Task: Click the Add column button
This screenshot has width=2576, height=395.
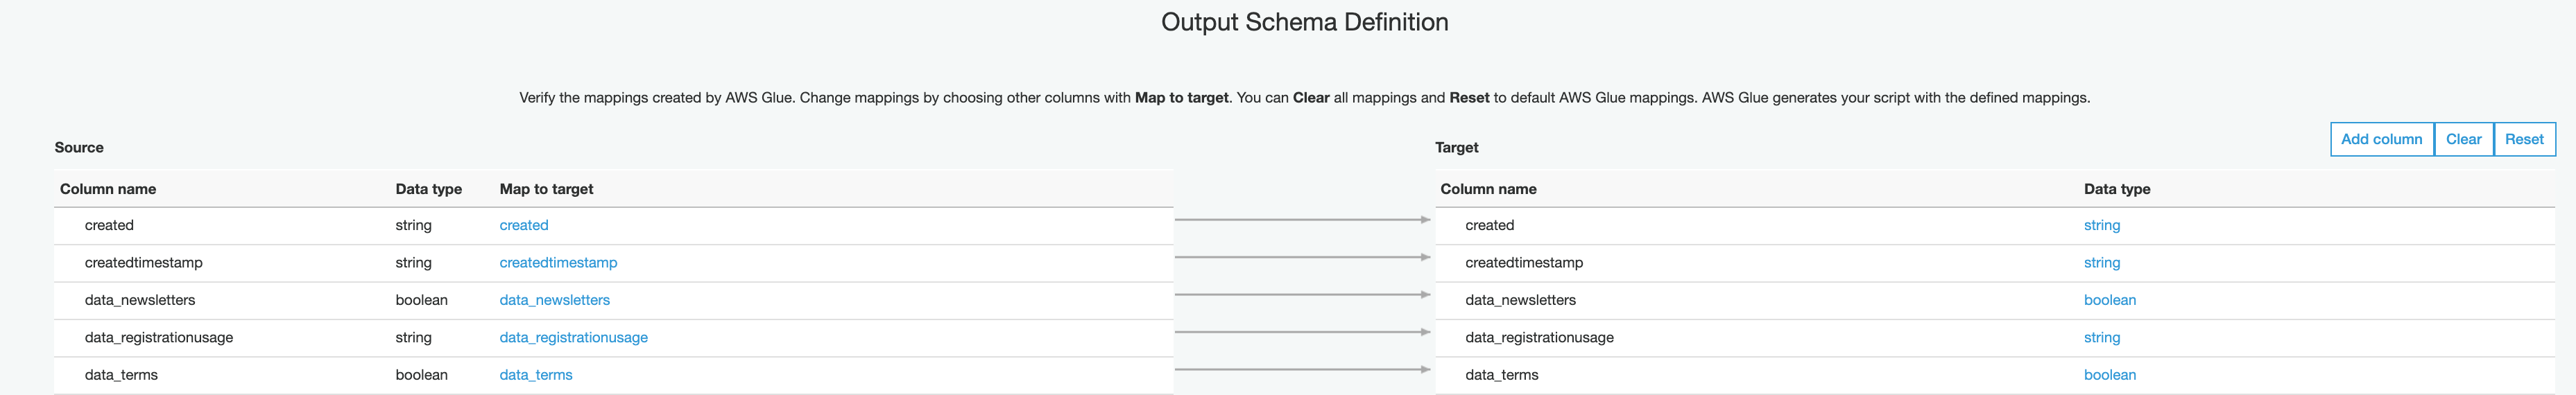Action: tap(2381, 140)
